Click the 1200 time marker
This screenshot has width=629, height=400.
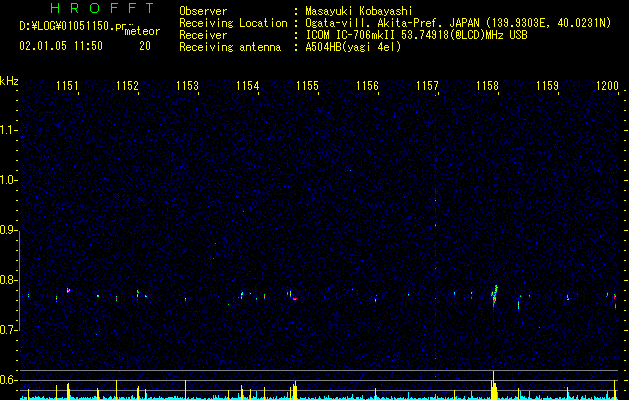[x=607, y=86]
